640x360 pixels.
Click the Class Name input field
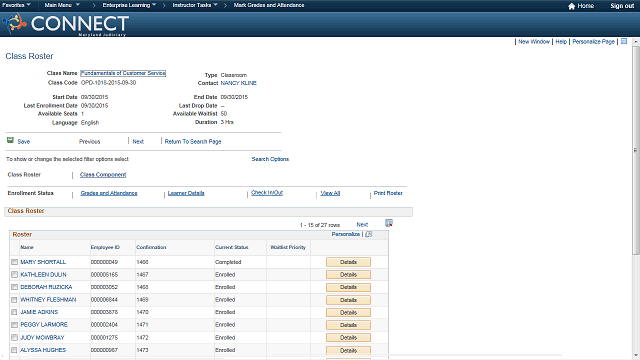123,73
